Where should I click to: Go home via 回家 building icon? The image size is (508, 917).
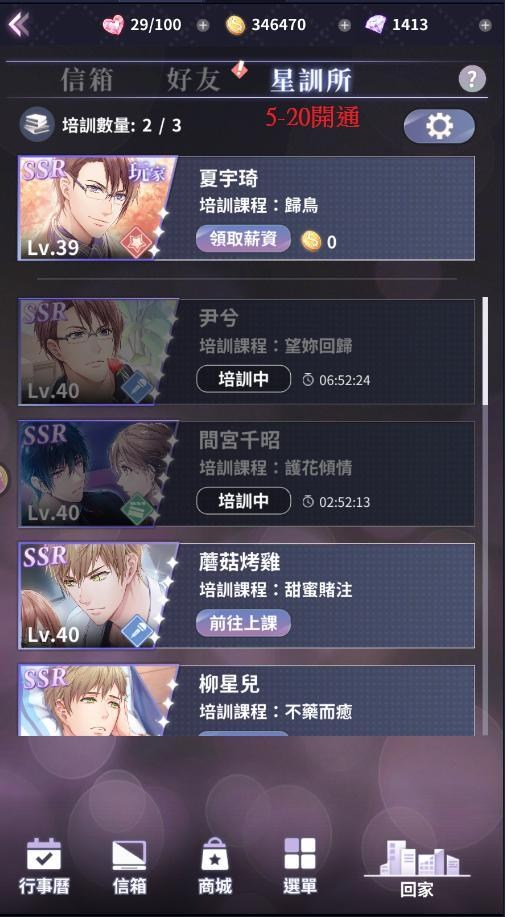coord(417,868)
